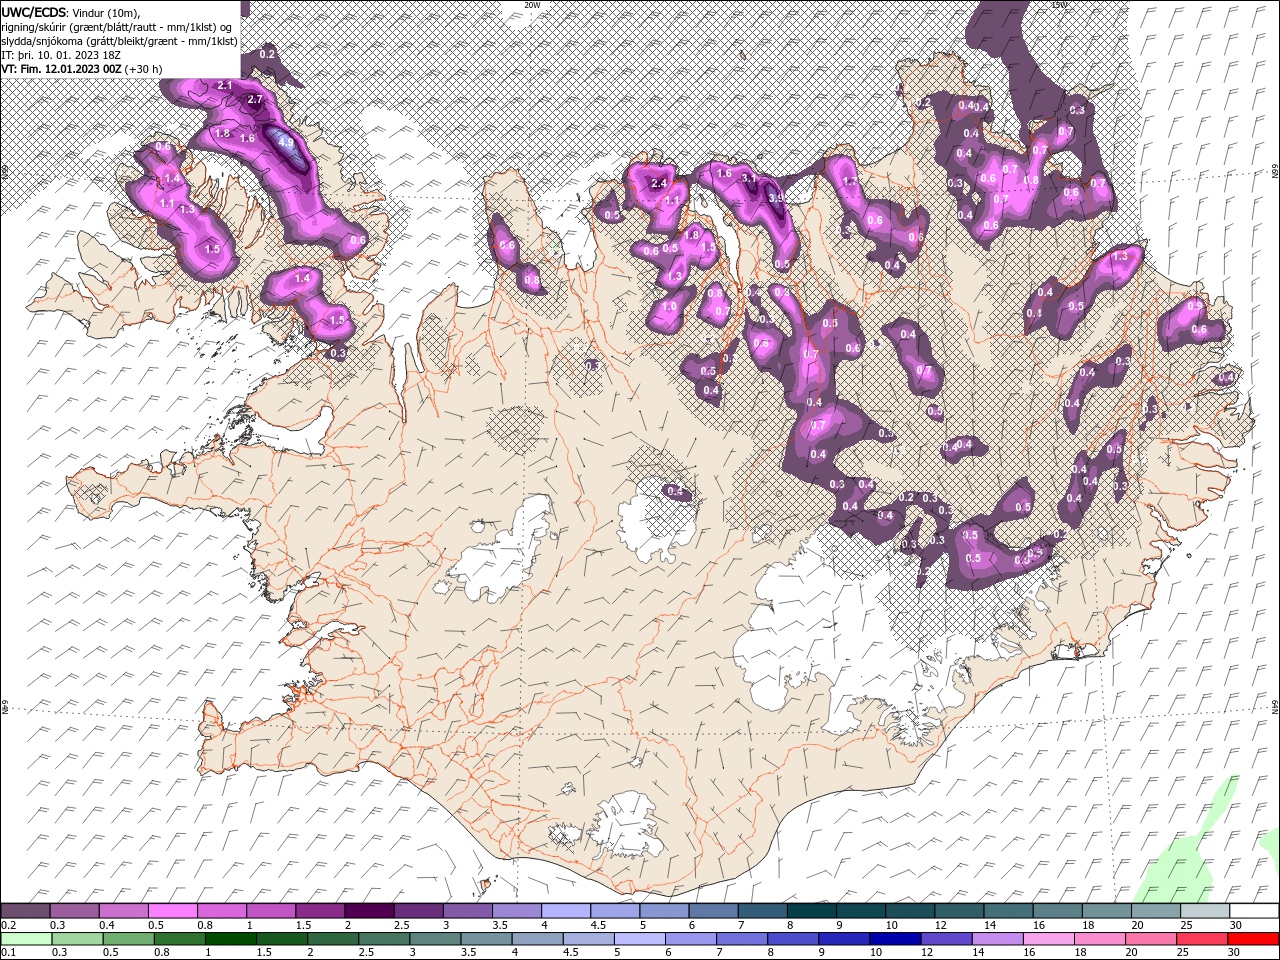Select upper legend swatch from 18 to 20
Screen dimensions: 1280x960
(1107, 911)
